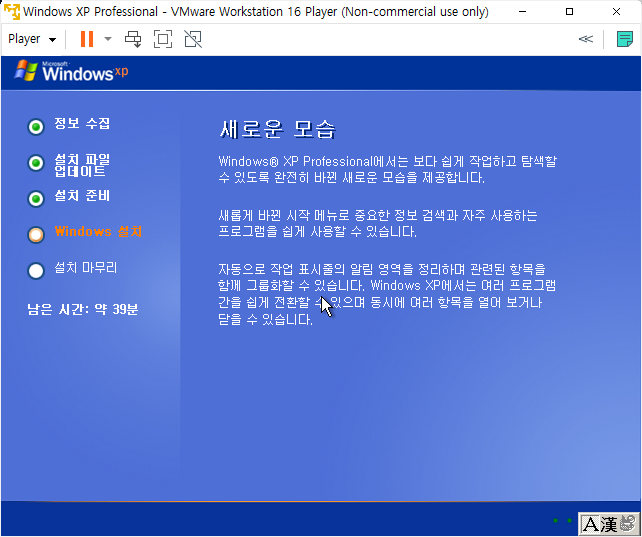Click the orange Windows 설치 label
642x537 pixels.
tap(98, 232)
